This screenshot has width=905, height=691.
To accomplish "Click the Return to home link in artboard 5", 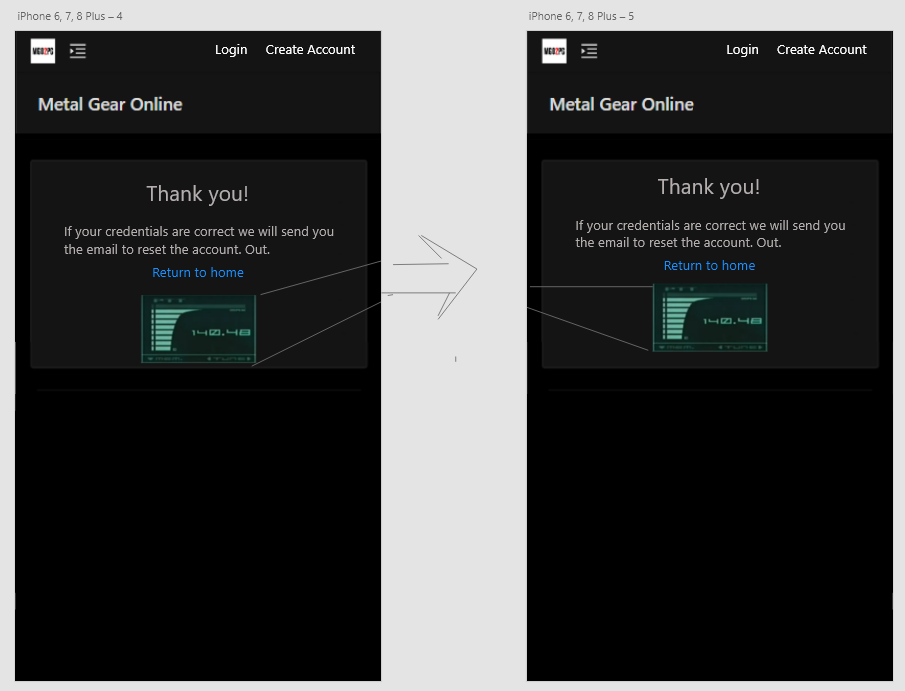I will pyautogui.click(x=709, y=266).
